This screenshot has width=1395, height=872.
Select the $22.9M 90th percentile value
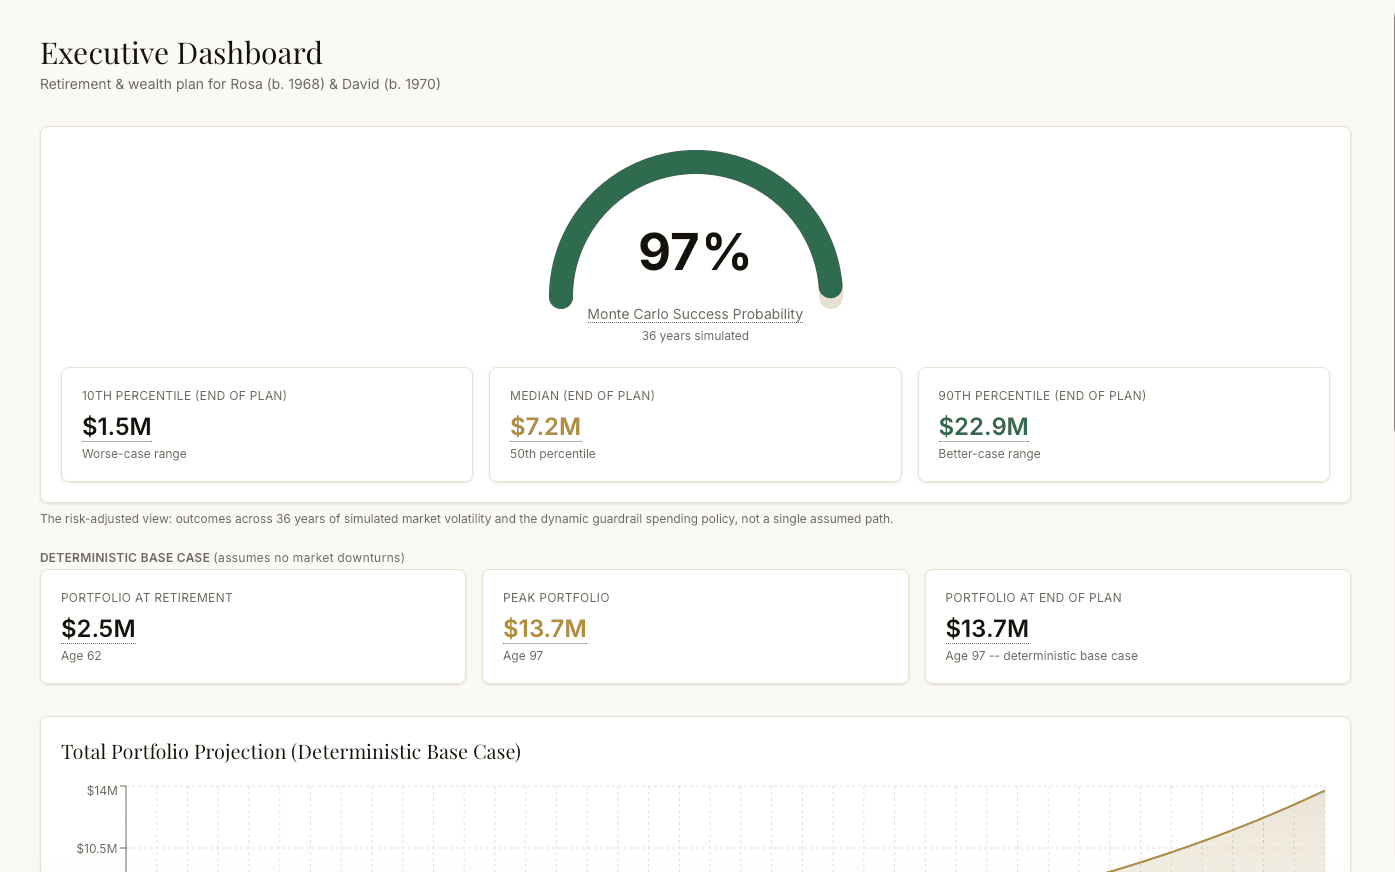[983, 427]
